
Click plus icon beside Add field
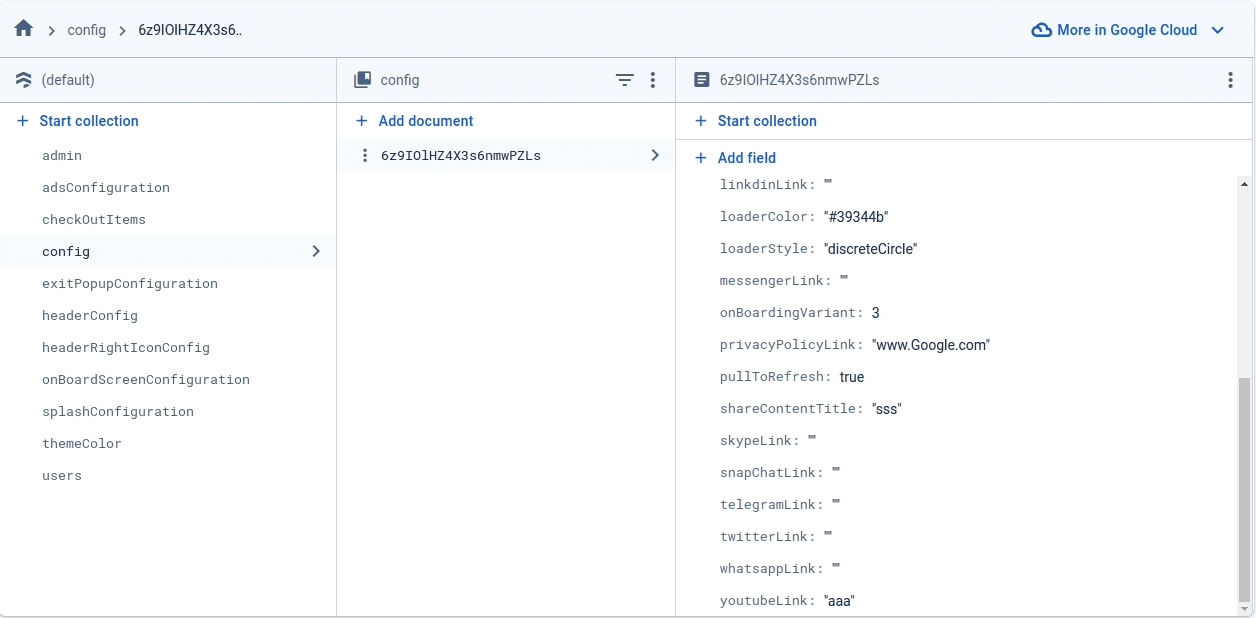tap(701, 158)
